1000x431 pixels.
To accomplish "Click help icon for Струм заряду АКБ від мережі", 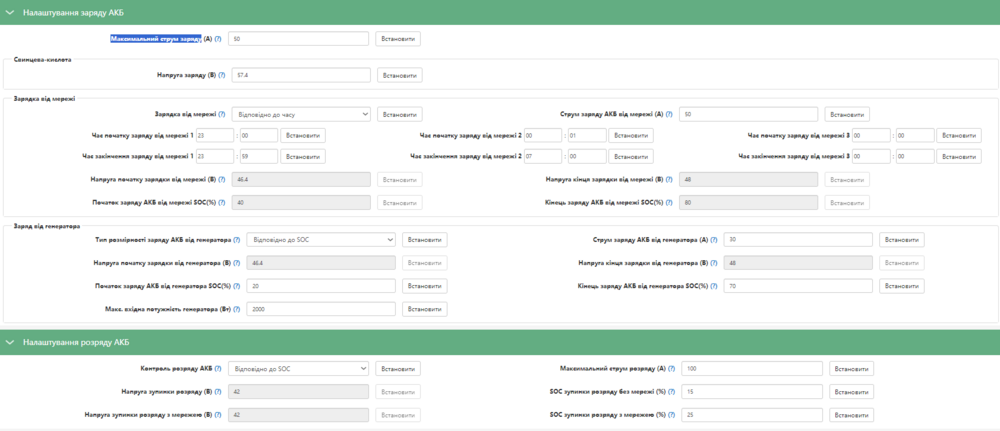I will click(670, 114).
